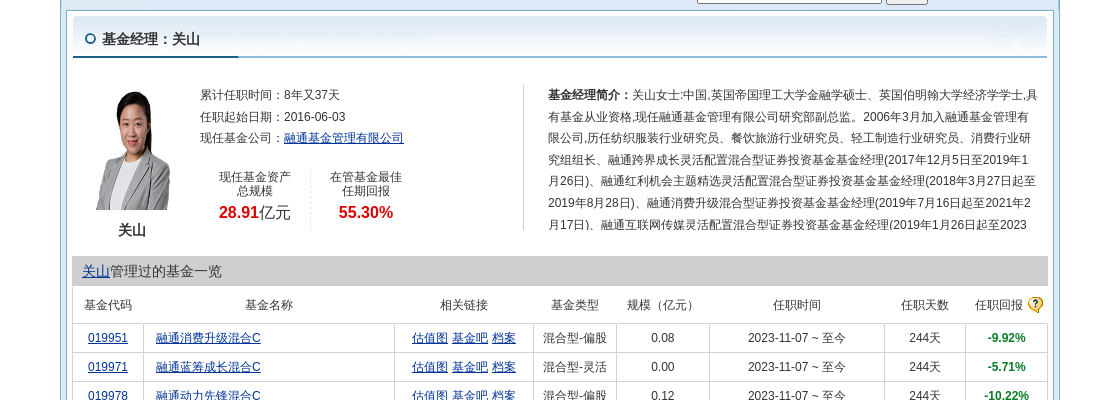Click the 基金经理:关山 section header

(151, 39)
